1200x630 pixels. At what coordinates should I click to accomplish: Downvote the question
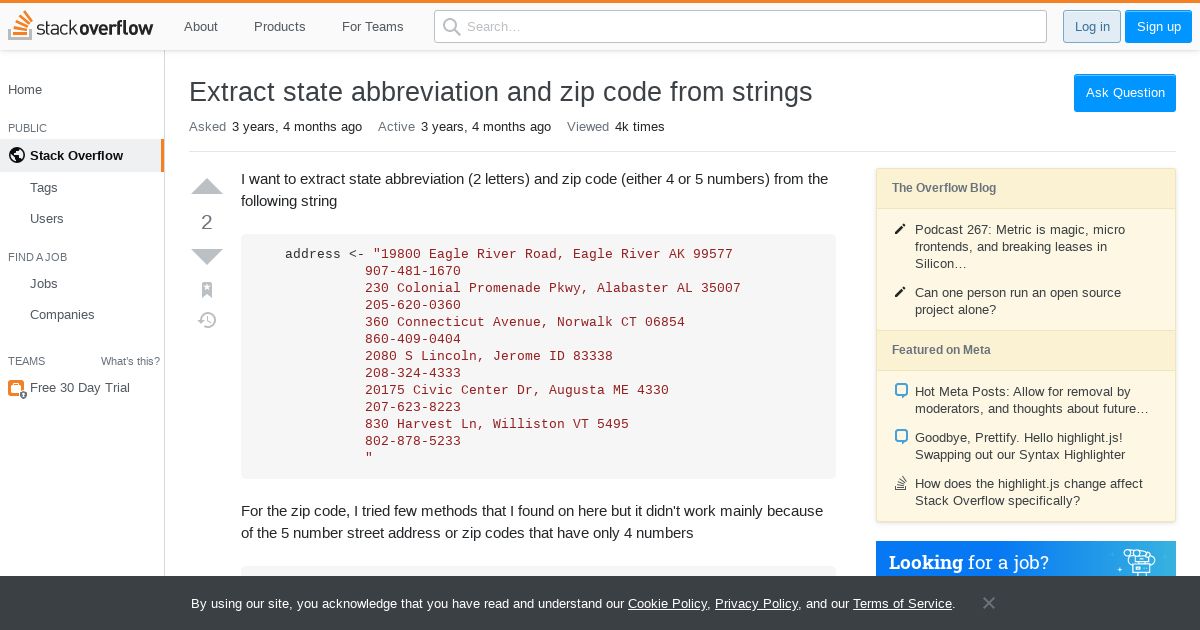[207, 256]
